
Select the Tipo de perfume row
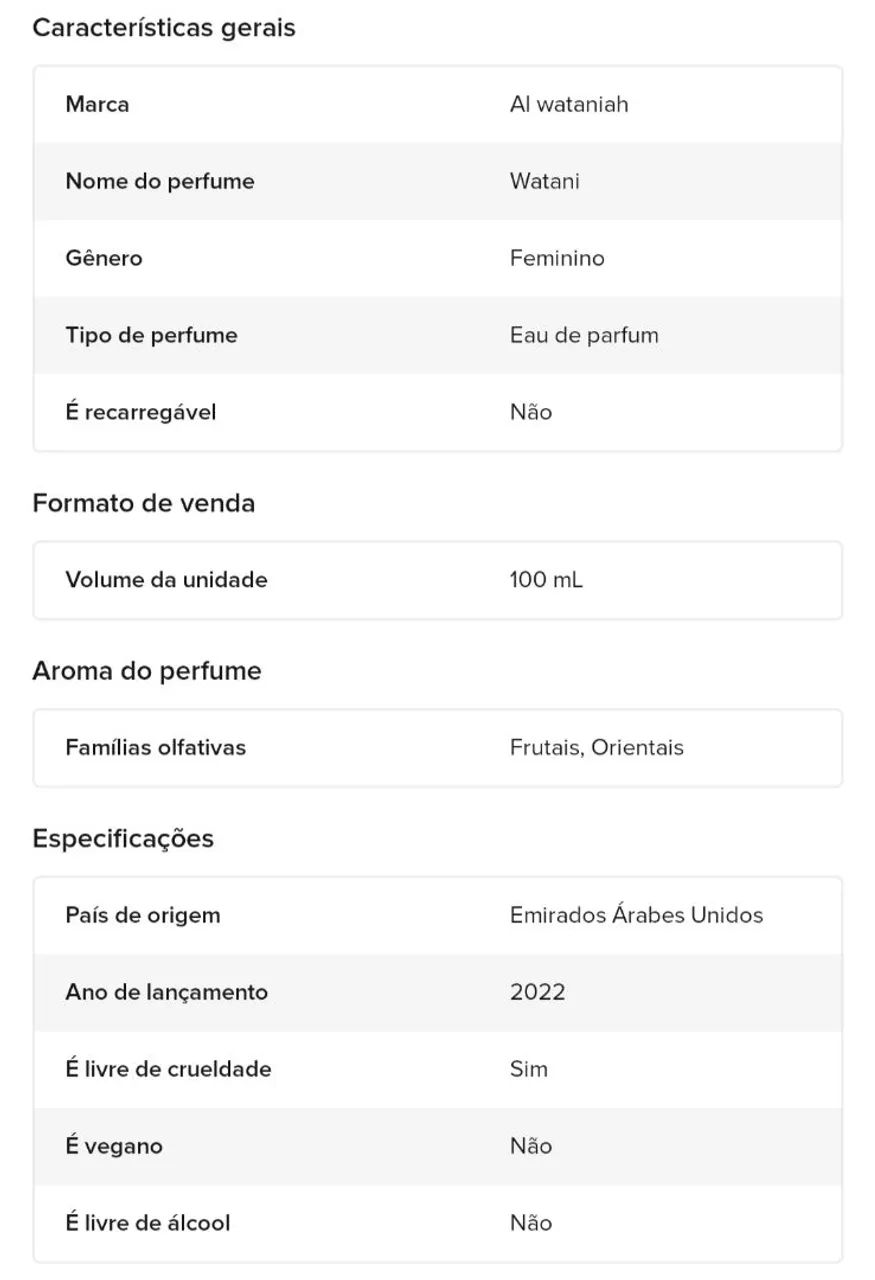pos(438,335)
